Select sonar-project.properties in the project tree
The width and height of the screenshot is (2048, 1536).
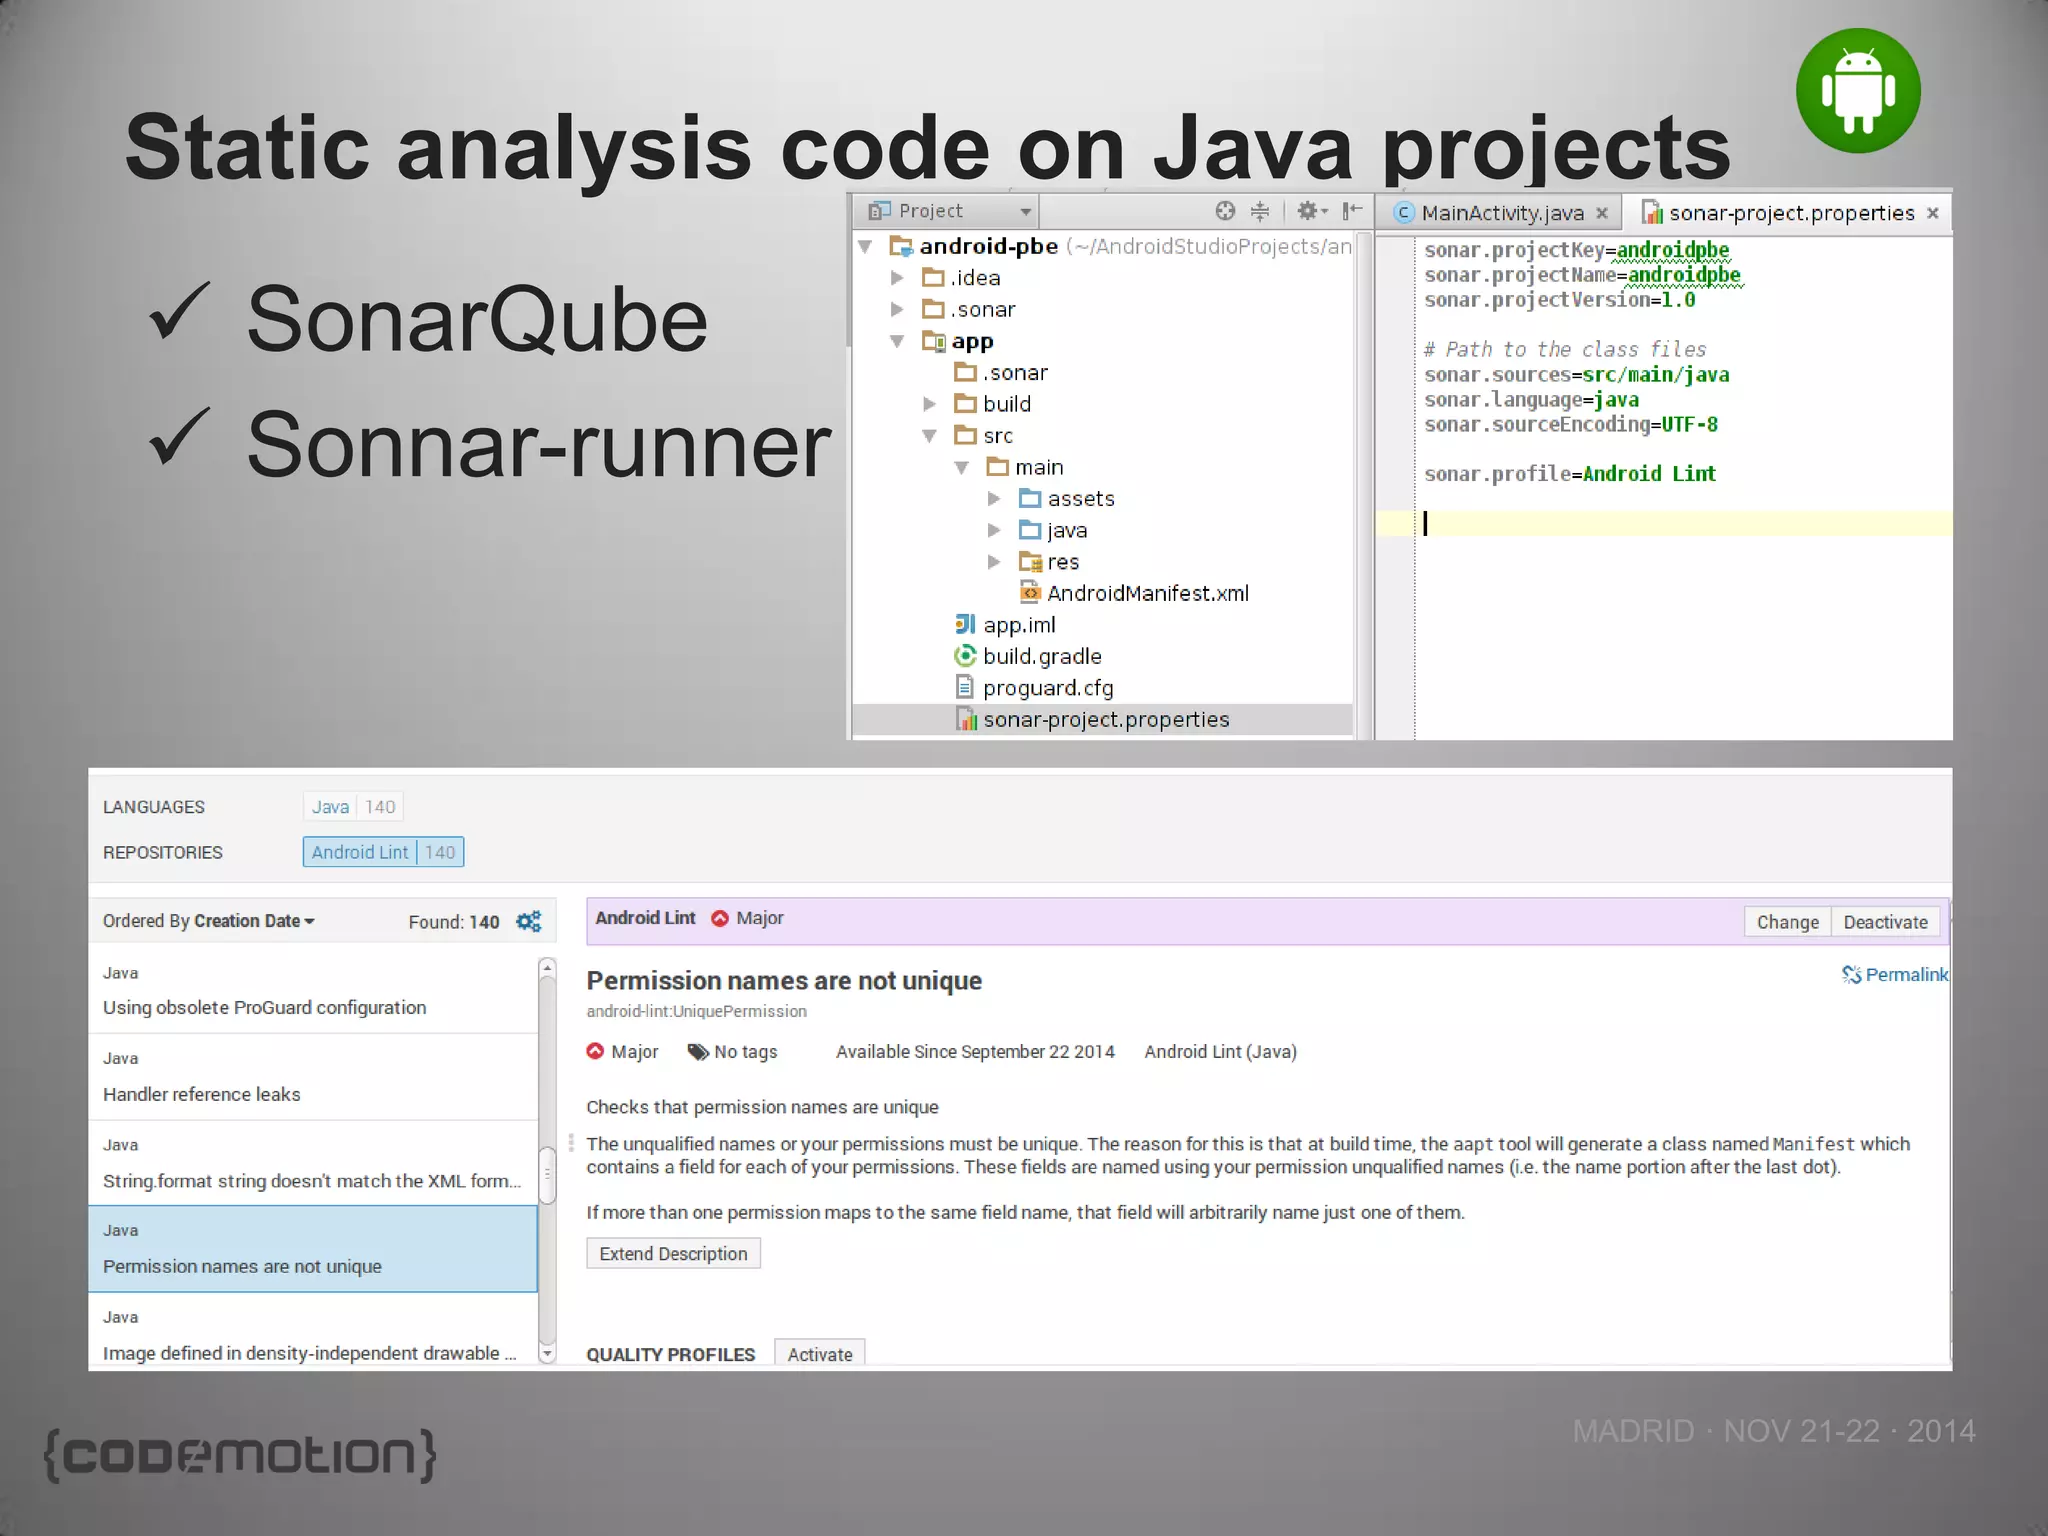click(x=1102, y=720)
